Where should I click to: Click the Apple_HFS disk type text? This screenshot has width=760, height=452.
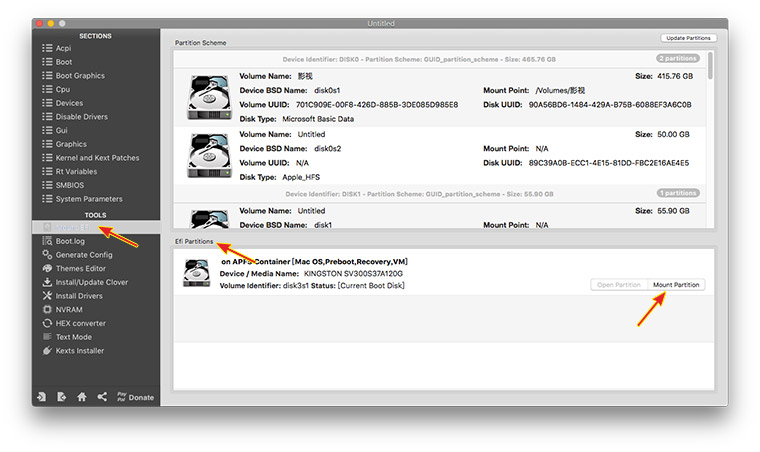coord(301,177)
